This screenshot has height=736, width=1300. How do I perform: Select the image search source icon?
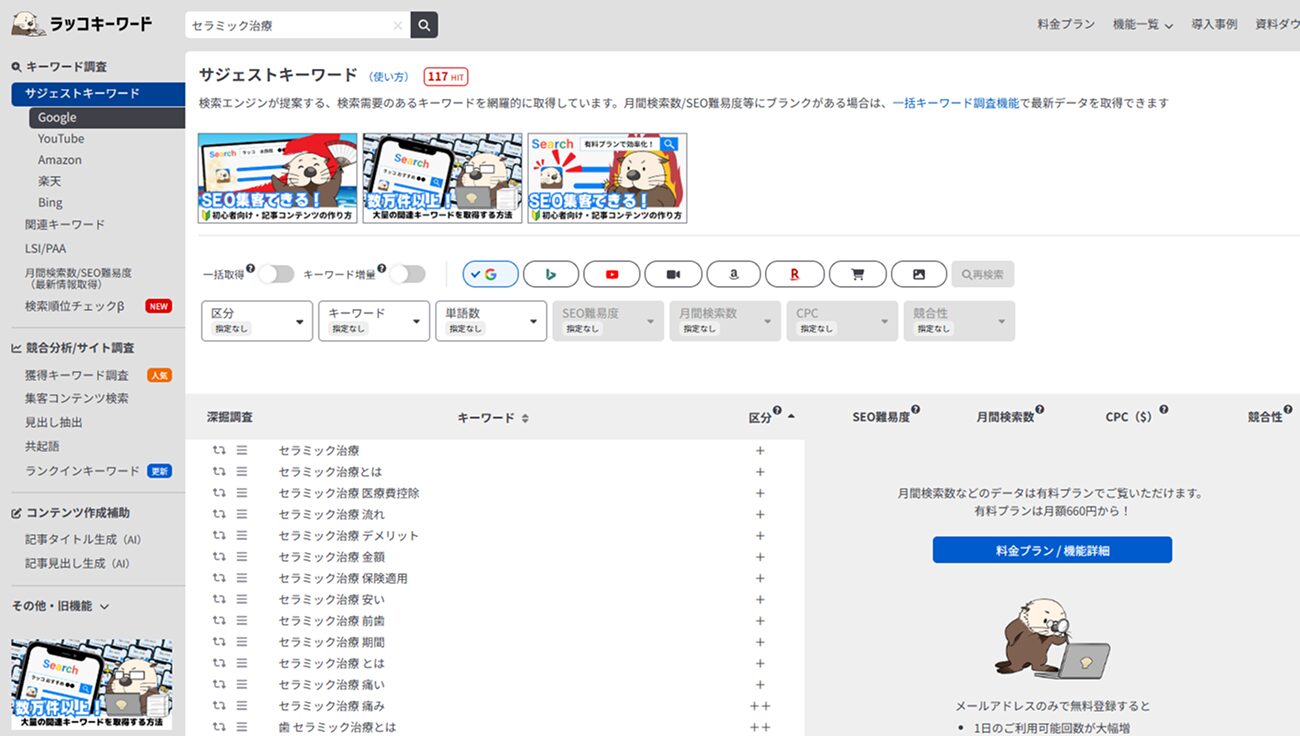click(x=918, y=274)
